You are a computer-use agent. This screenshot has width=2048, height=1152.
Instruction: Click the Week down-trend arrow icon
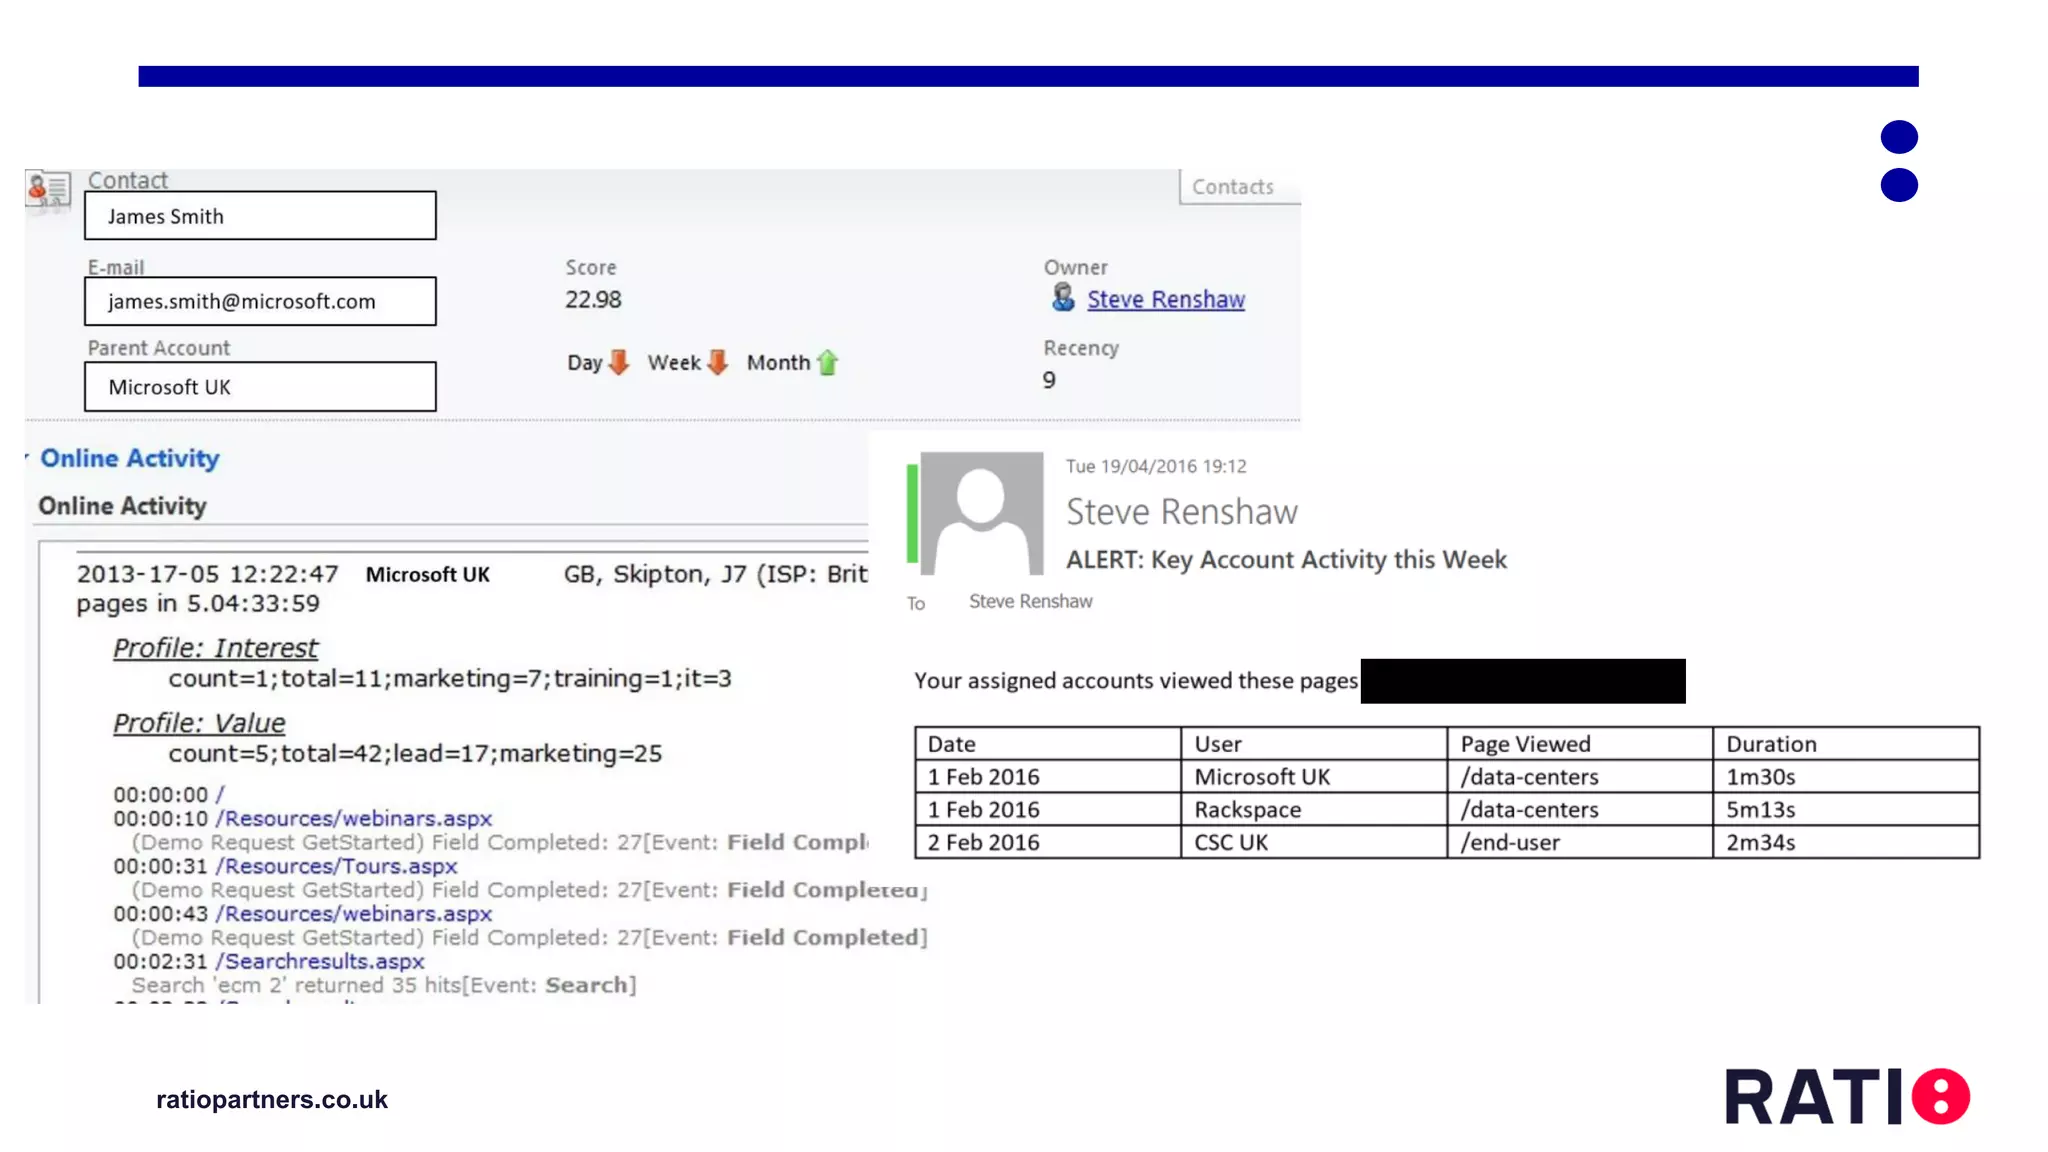tap(718, 362)
